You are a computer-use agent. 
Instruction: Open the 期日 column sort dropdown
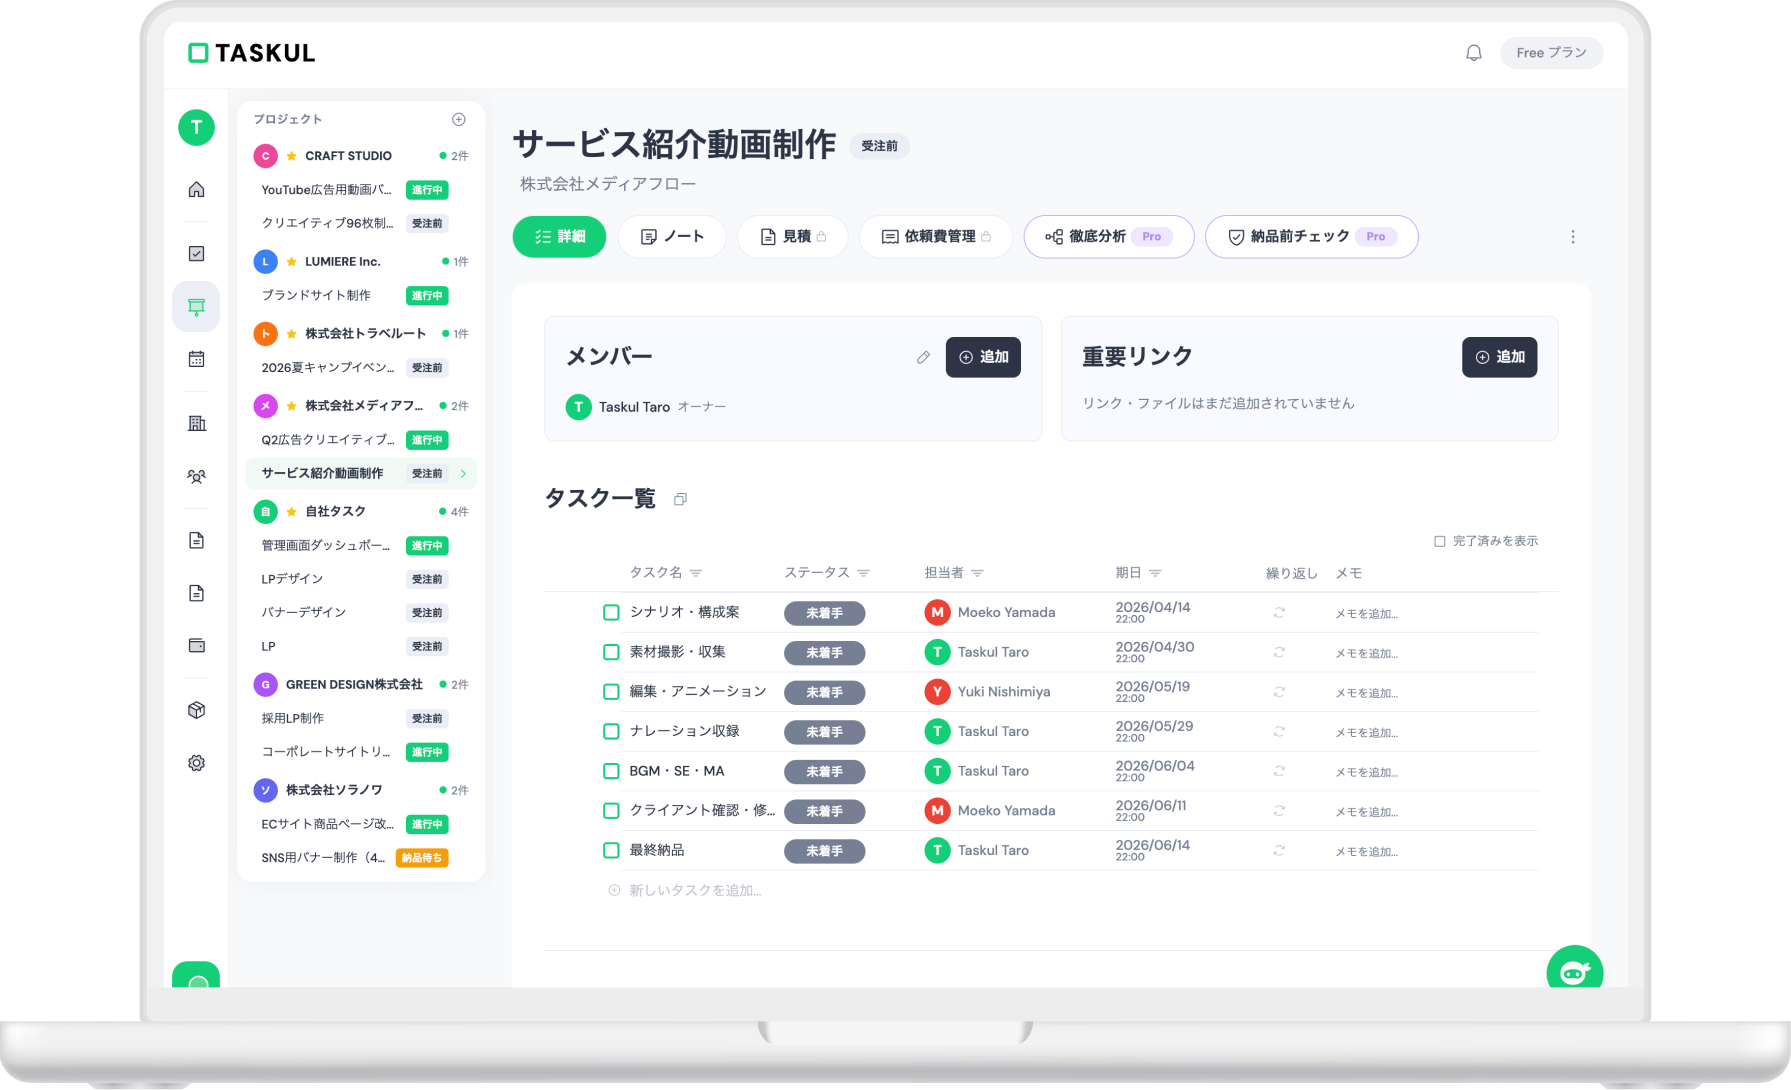[1157, 572]
